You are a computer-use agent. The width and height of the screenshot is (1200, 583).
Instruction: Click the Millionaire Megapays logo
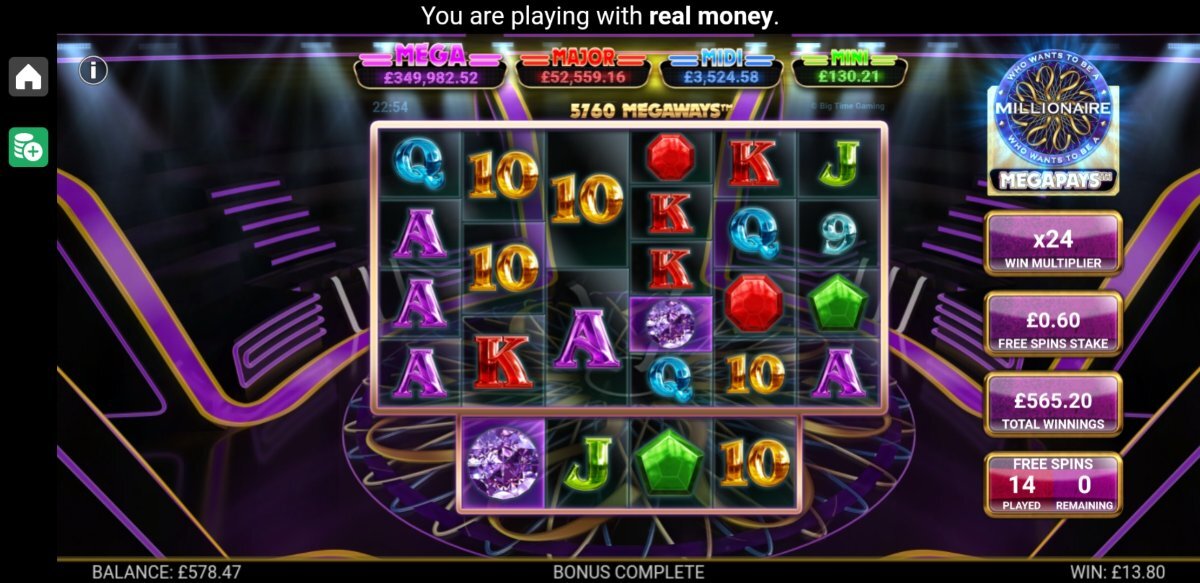[x=1052, y=136]
